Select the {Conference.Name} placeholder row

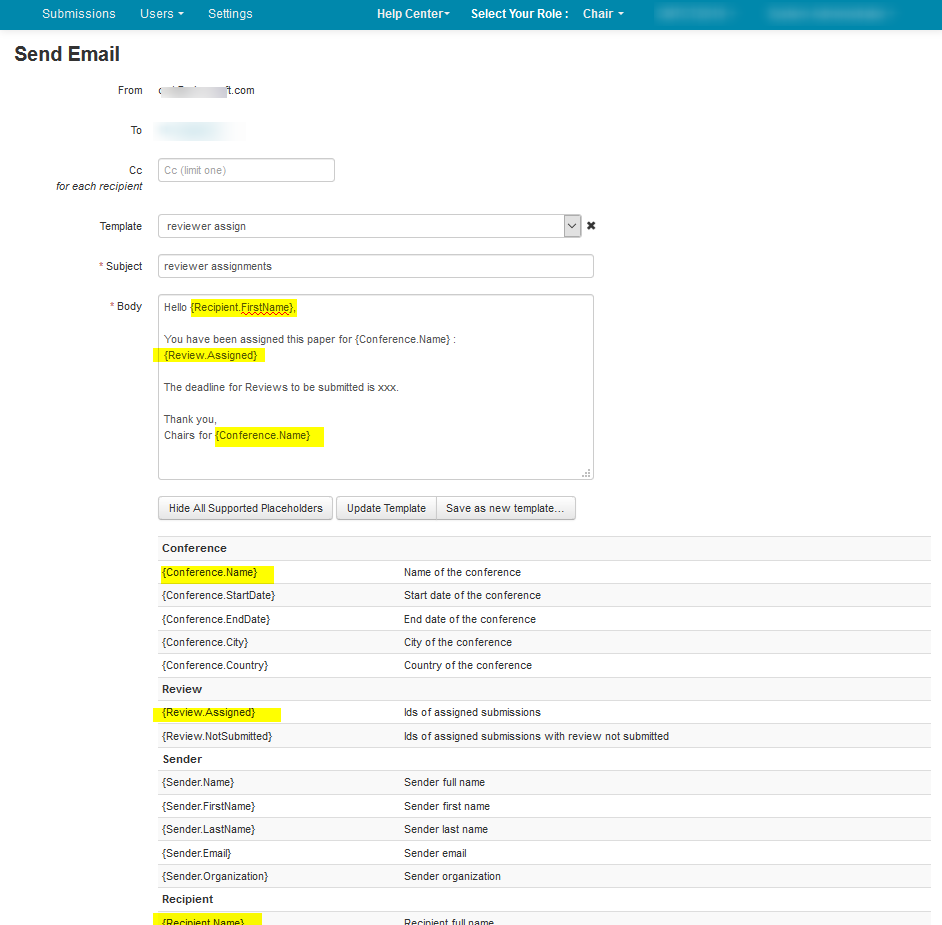pyautogui.click(x=209, y=572)
